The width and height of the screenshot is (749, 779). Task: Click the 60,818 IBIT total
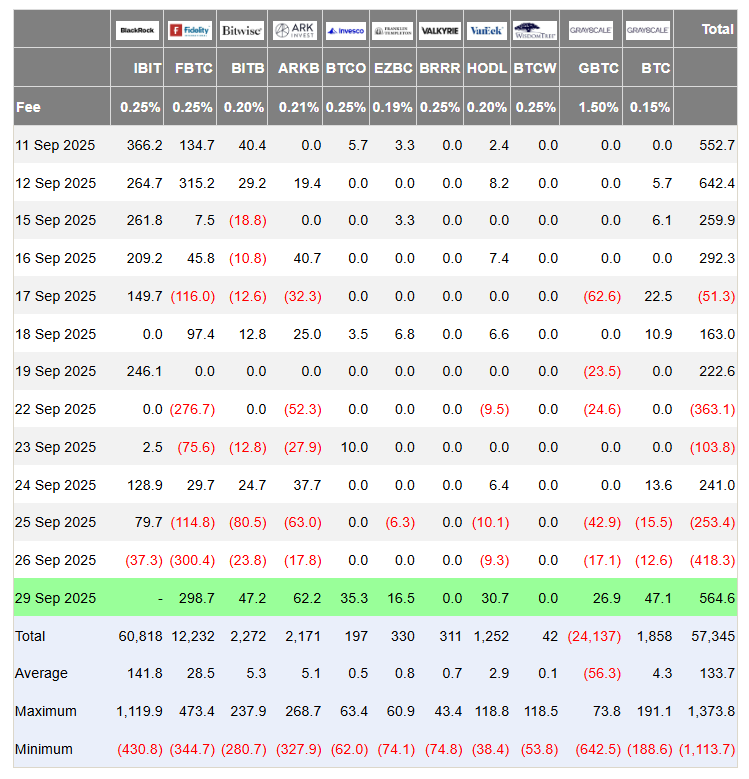pyautogui.click(x=141, y=636)
